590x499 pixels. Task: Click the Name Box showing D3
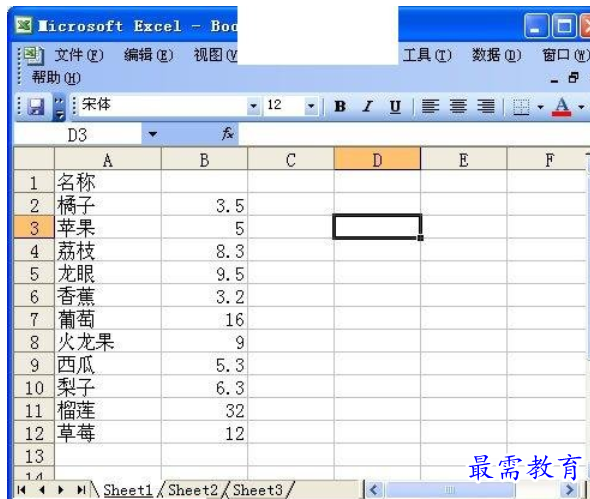(x=78, y=134)
